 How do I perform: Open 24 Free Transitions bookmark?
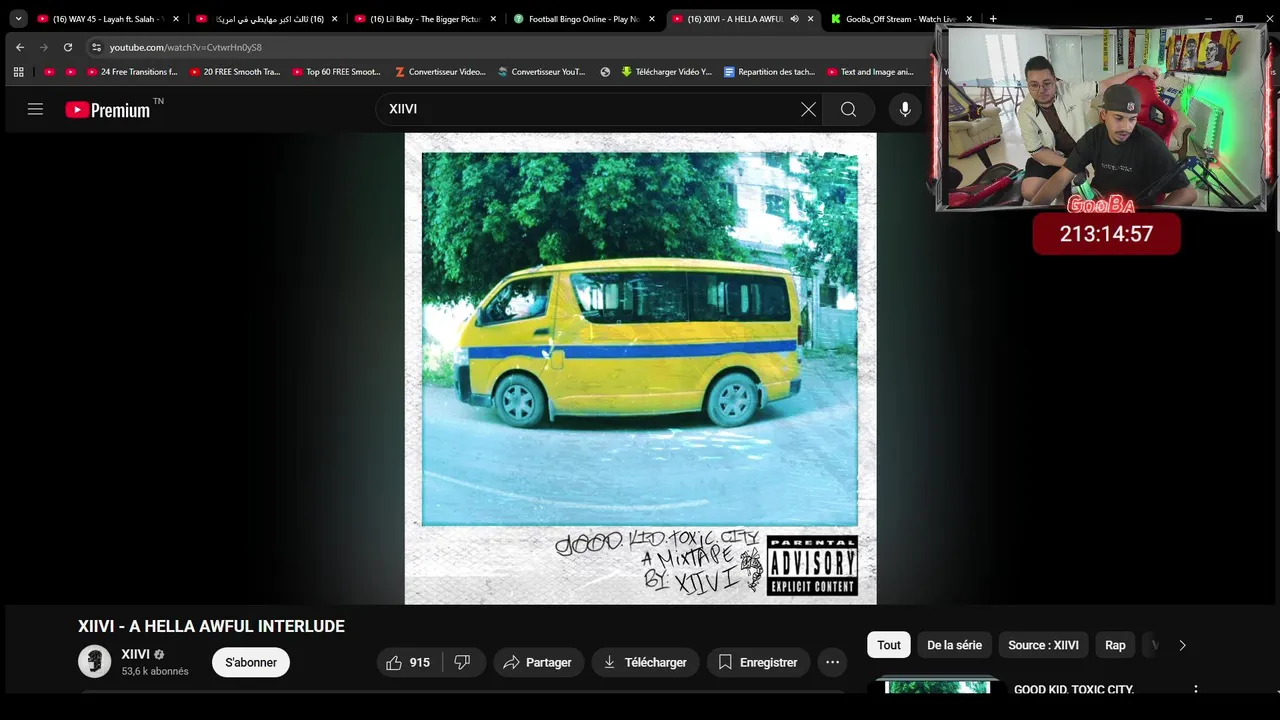click(x=131, y=72)
